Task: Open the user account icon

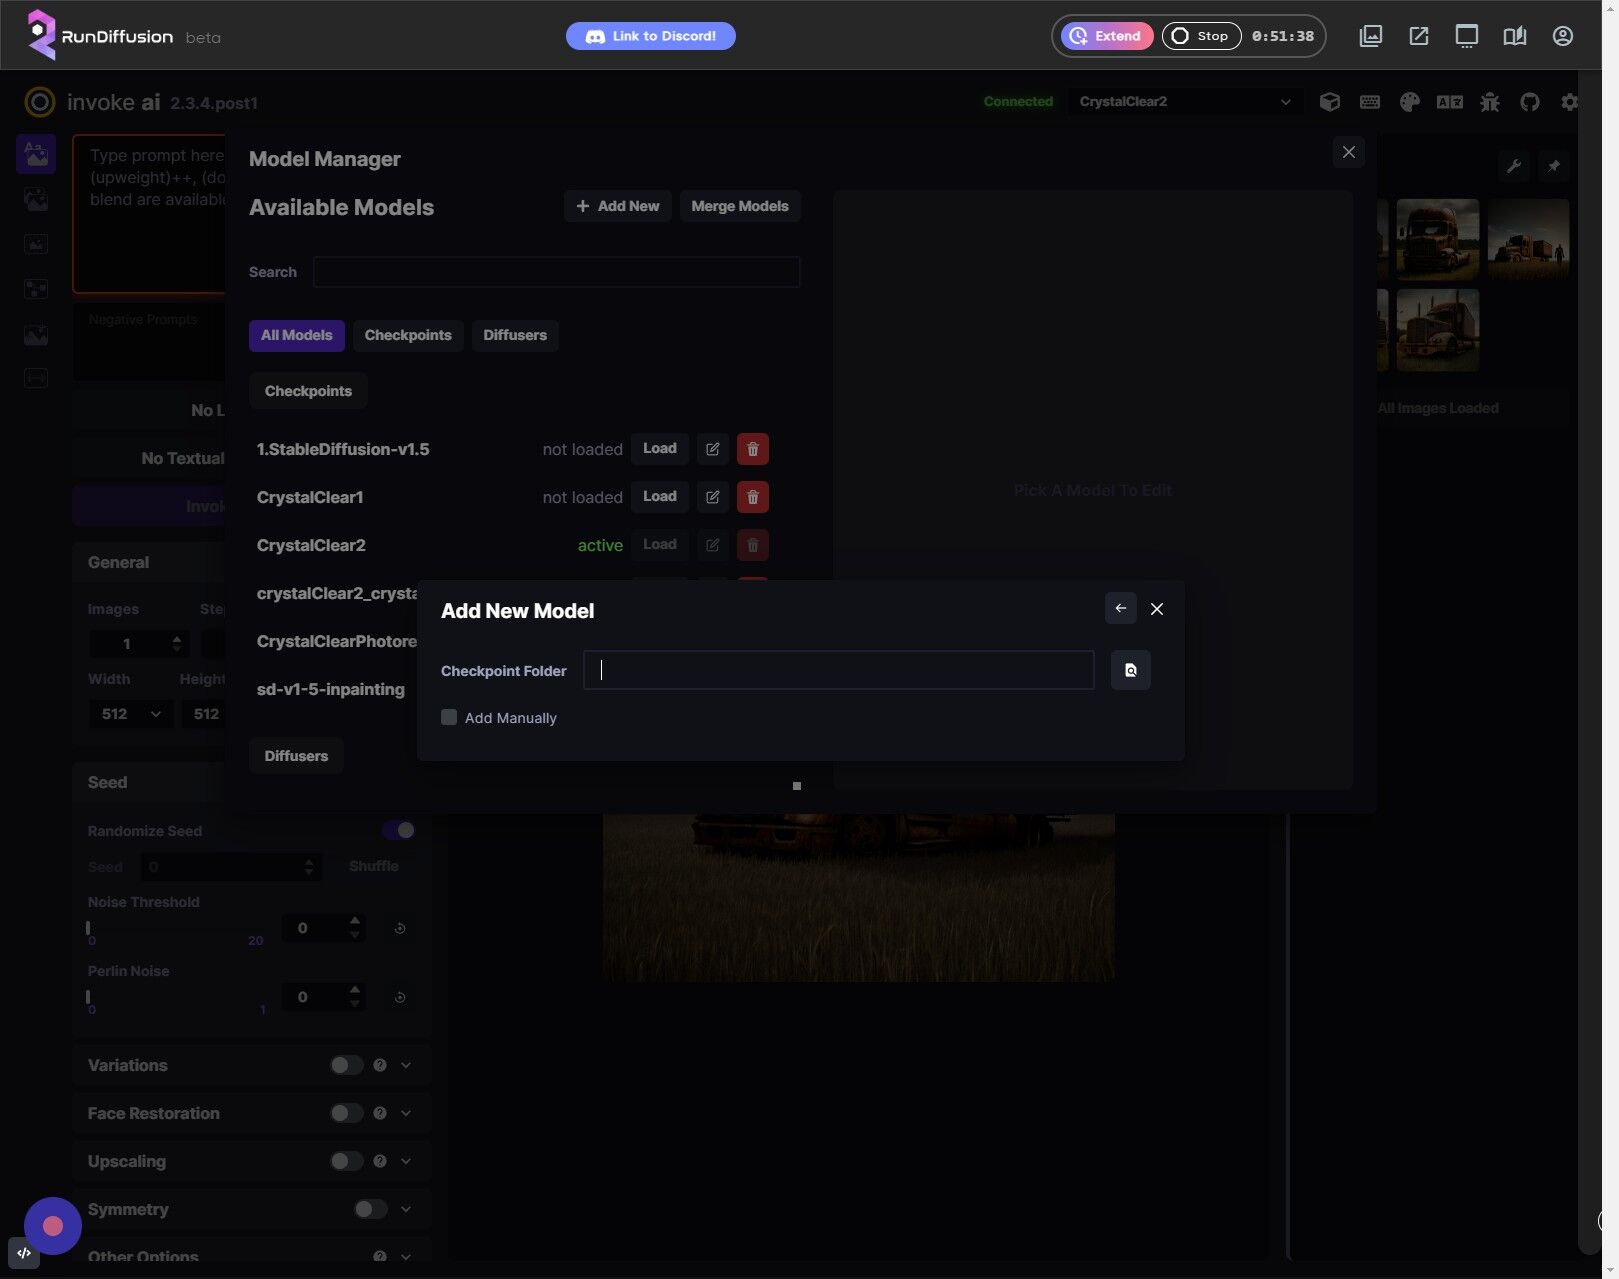Action: click(x=1562, y=36)
